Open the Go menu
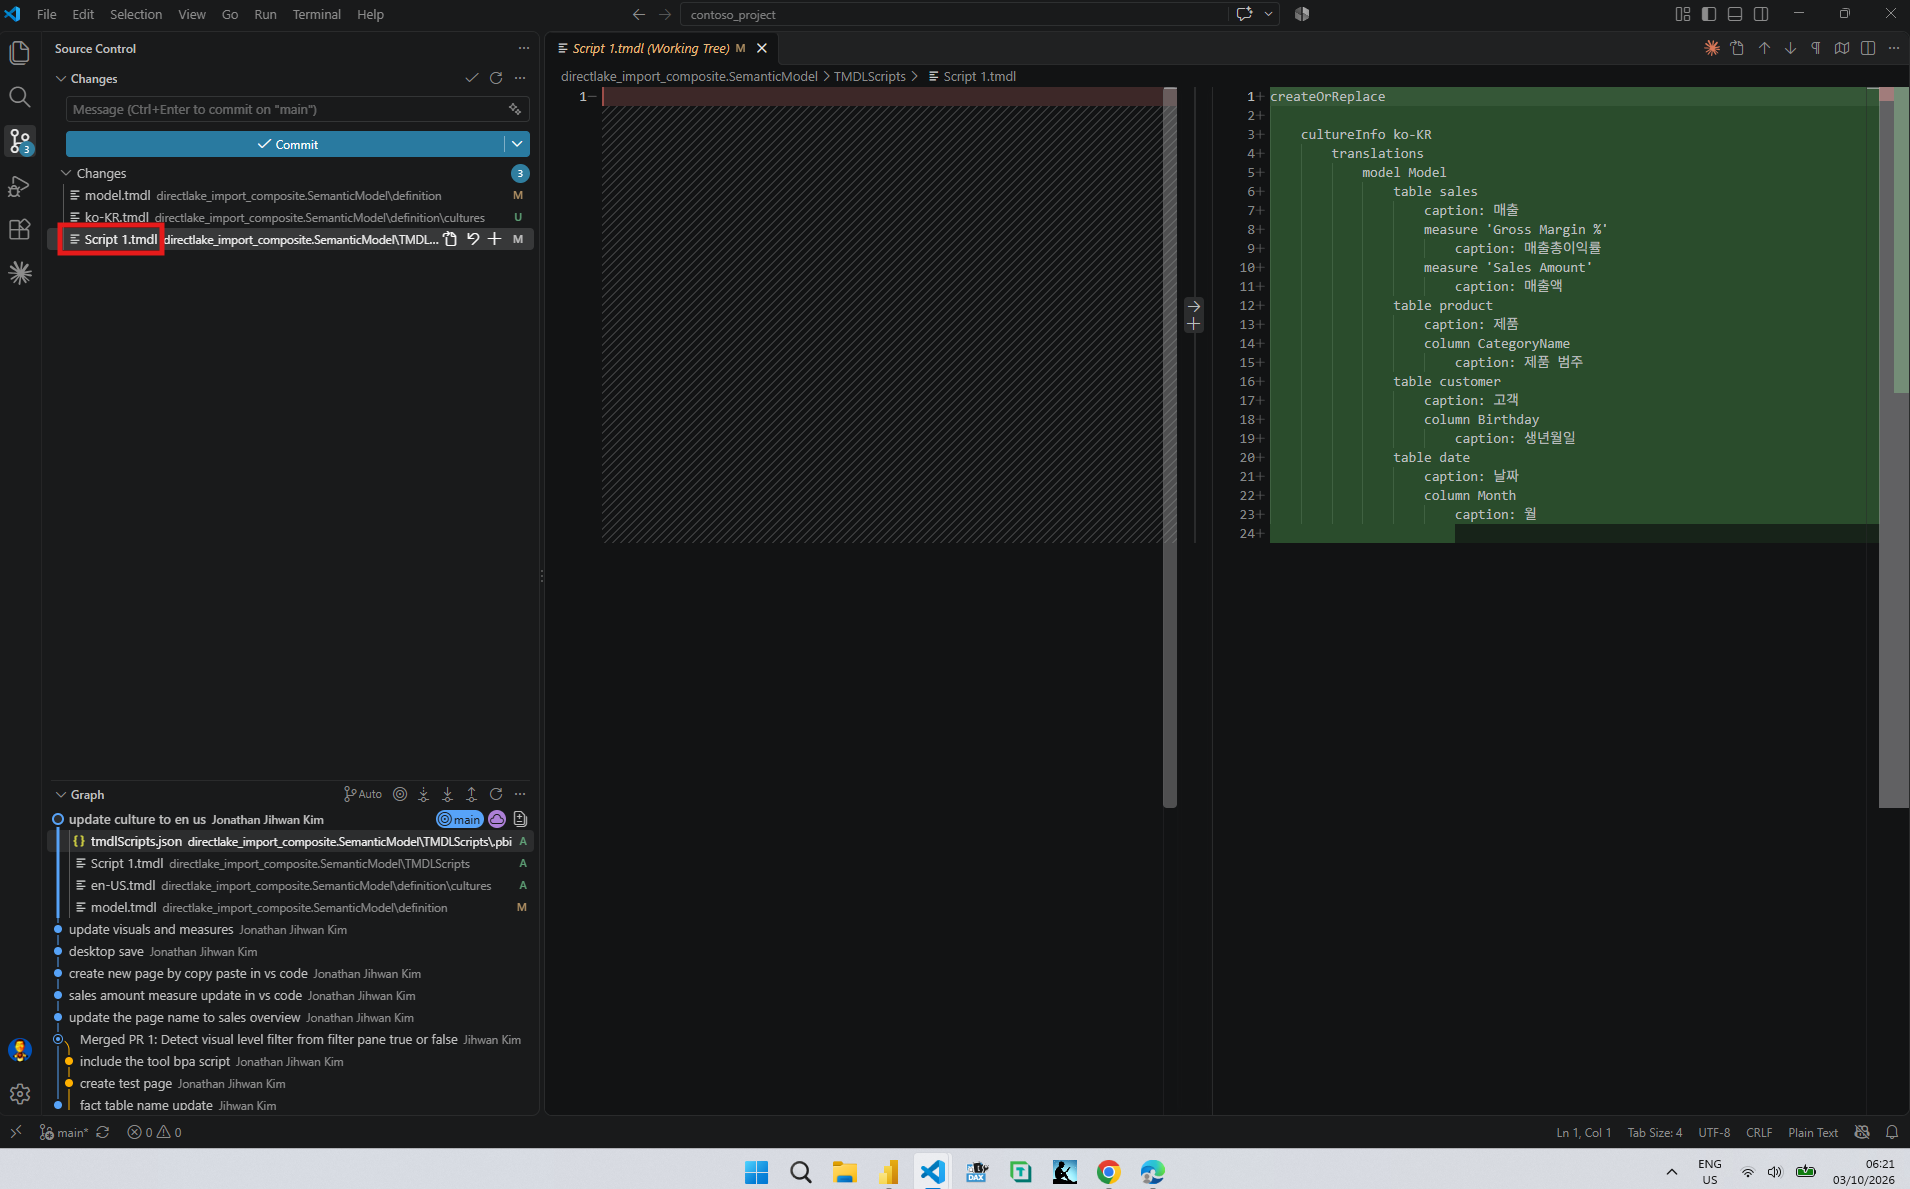This screenshot has height=1189, width=1910. tap(230, 14)
